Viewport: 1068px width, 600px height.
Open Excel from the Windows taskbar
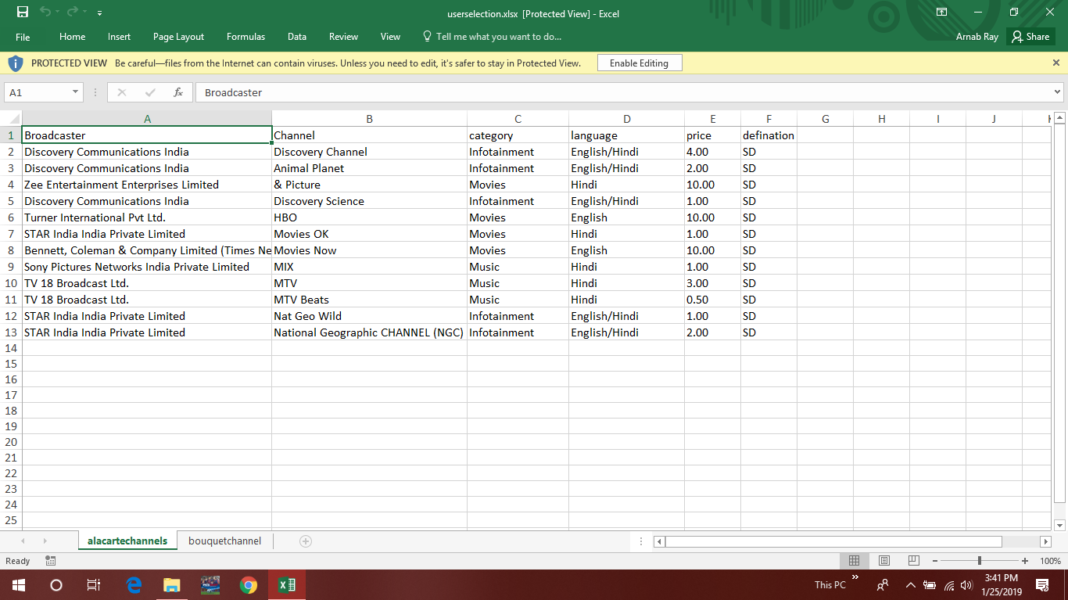coord(287,585)
